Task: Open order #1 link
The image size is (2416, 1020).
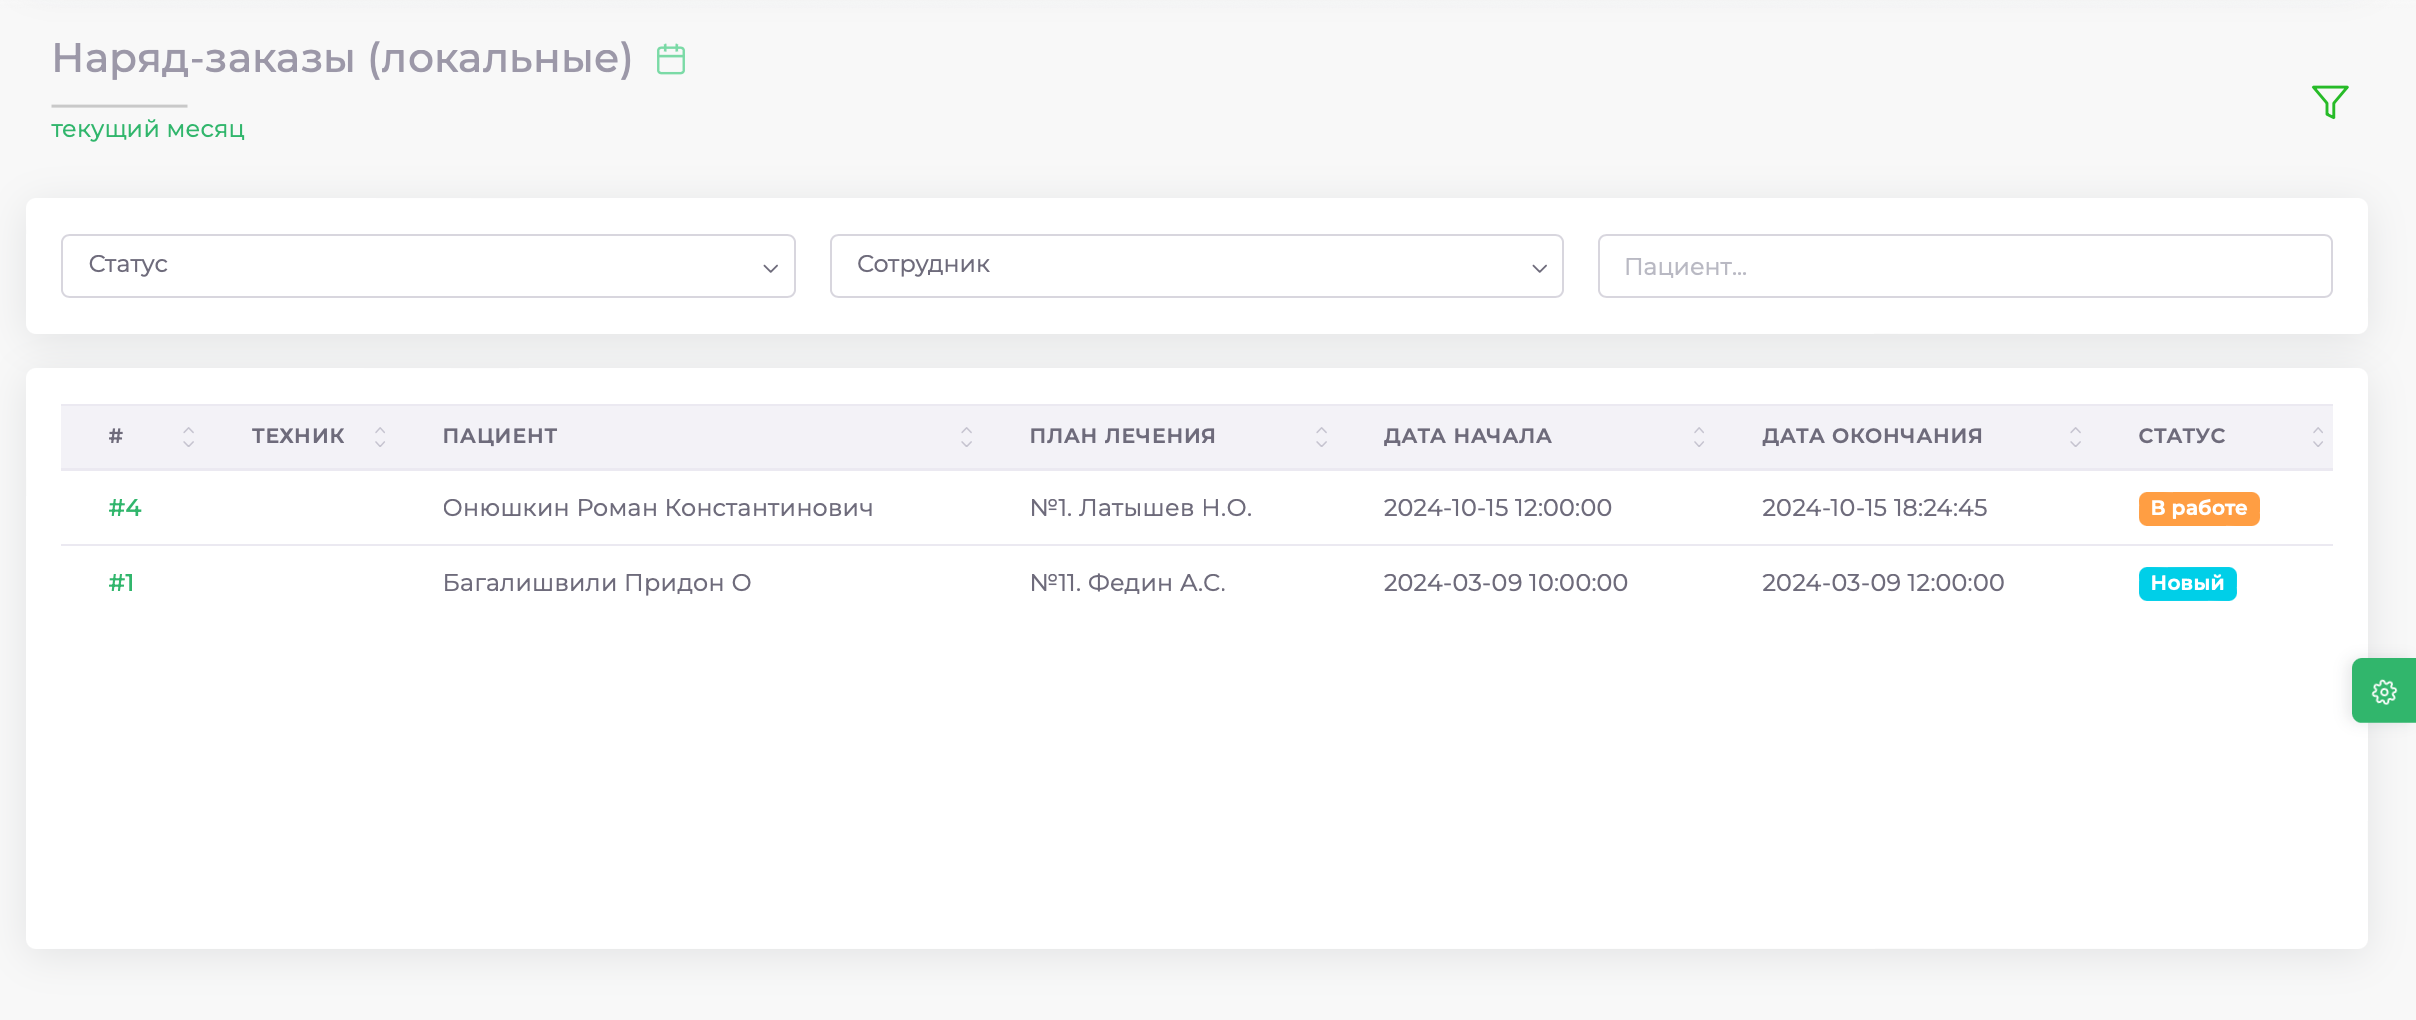Action: tap(121, 583)
